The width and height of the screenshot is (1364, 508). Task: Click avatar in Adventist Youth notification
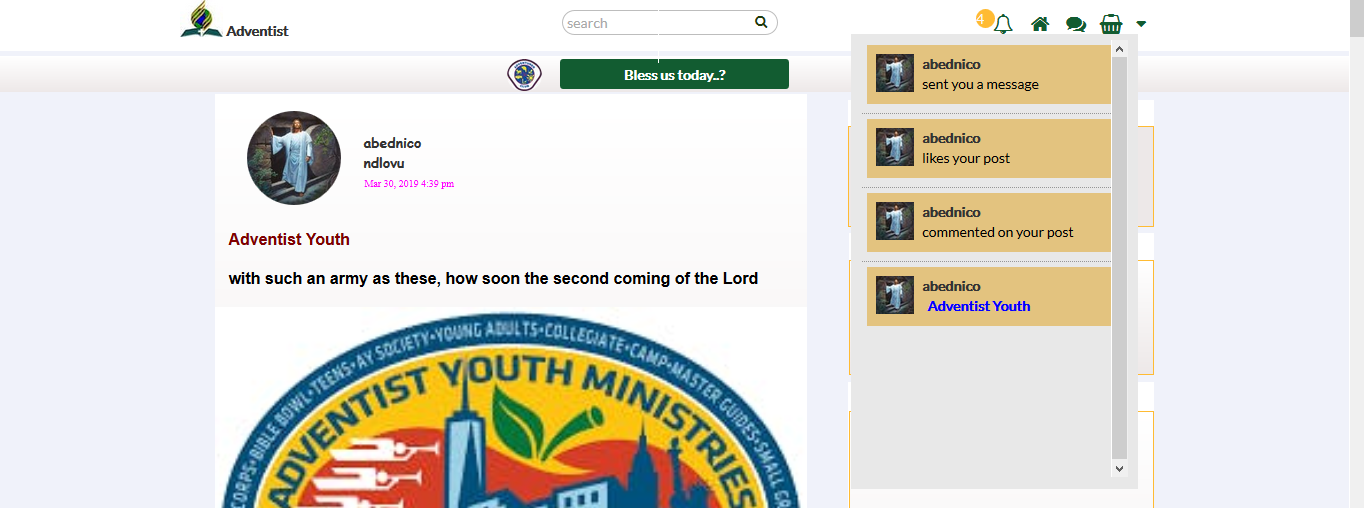[895, 295]
